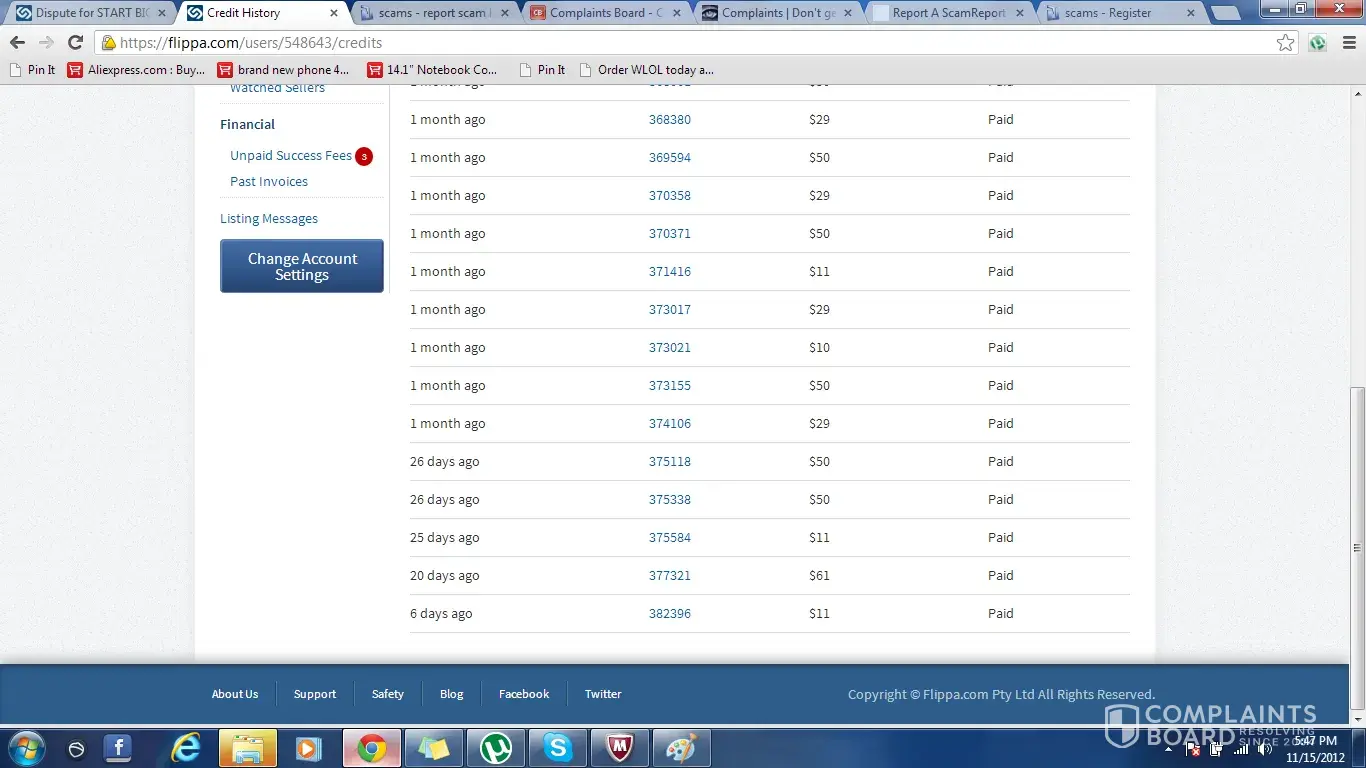Open listing link 370358
Image resolution: width=1366 pixels, height=768 pixels.
[670, 196]
